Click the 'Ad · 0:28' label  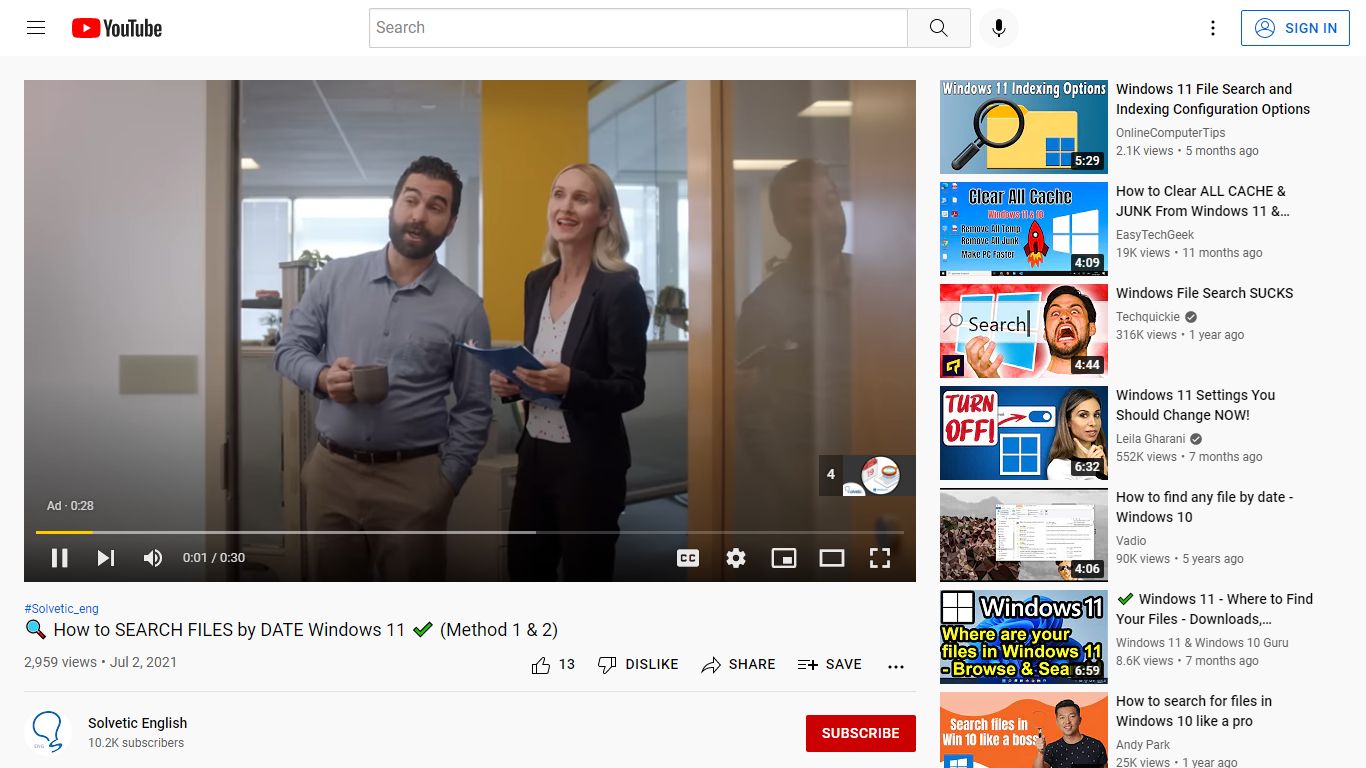click(70, 506)
